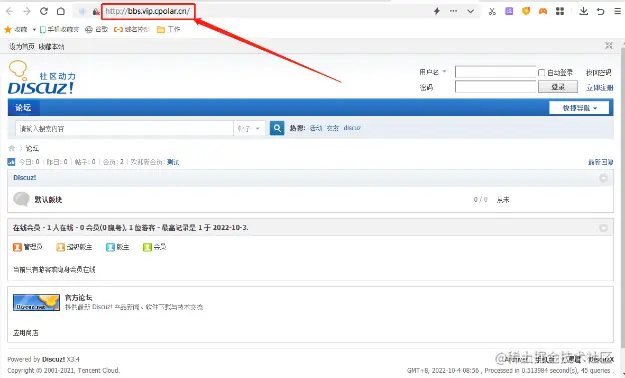The width and height of the screenshot is (625, 378).
Task: Open the 默认版块 forum board
Action: [x=48, y=199]
